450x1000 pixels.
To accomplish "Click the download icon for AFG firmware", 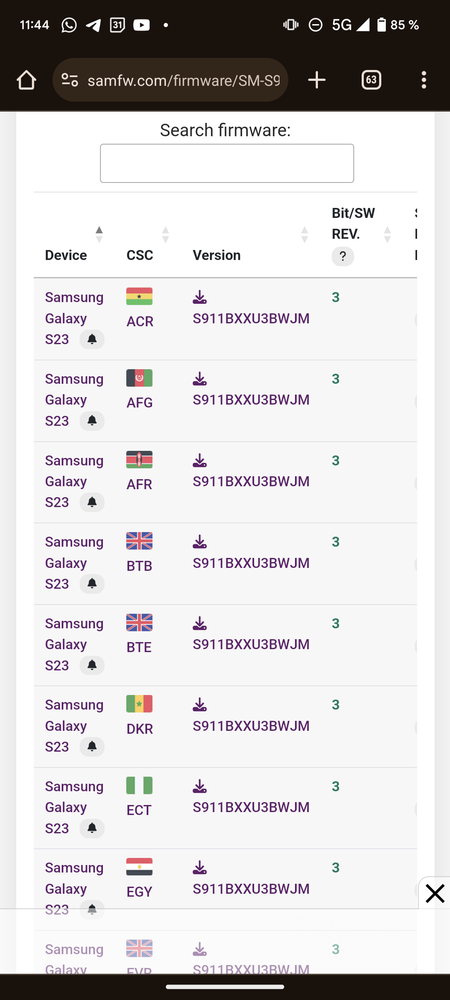I will pos(200,379).
